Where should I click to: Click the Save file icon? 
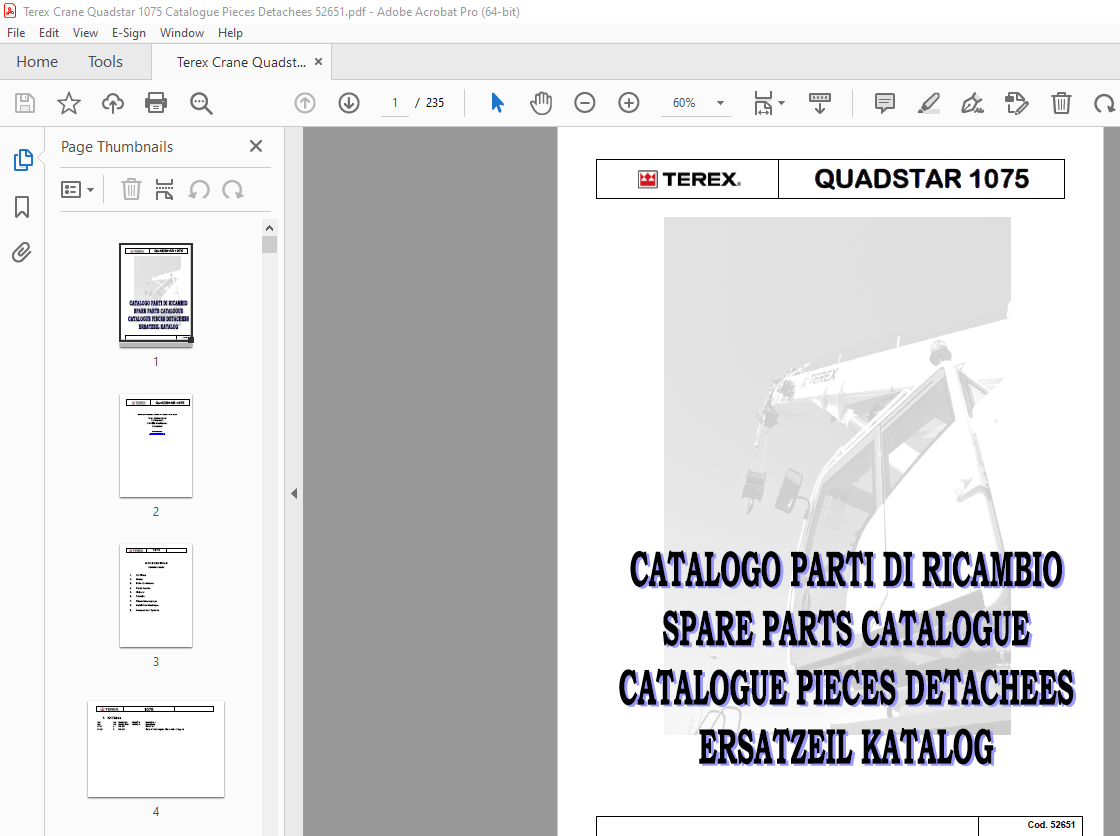coord(25,103)
